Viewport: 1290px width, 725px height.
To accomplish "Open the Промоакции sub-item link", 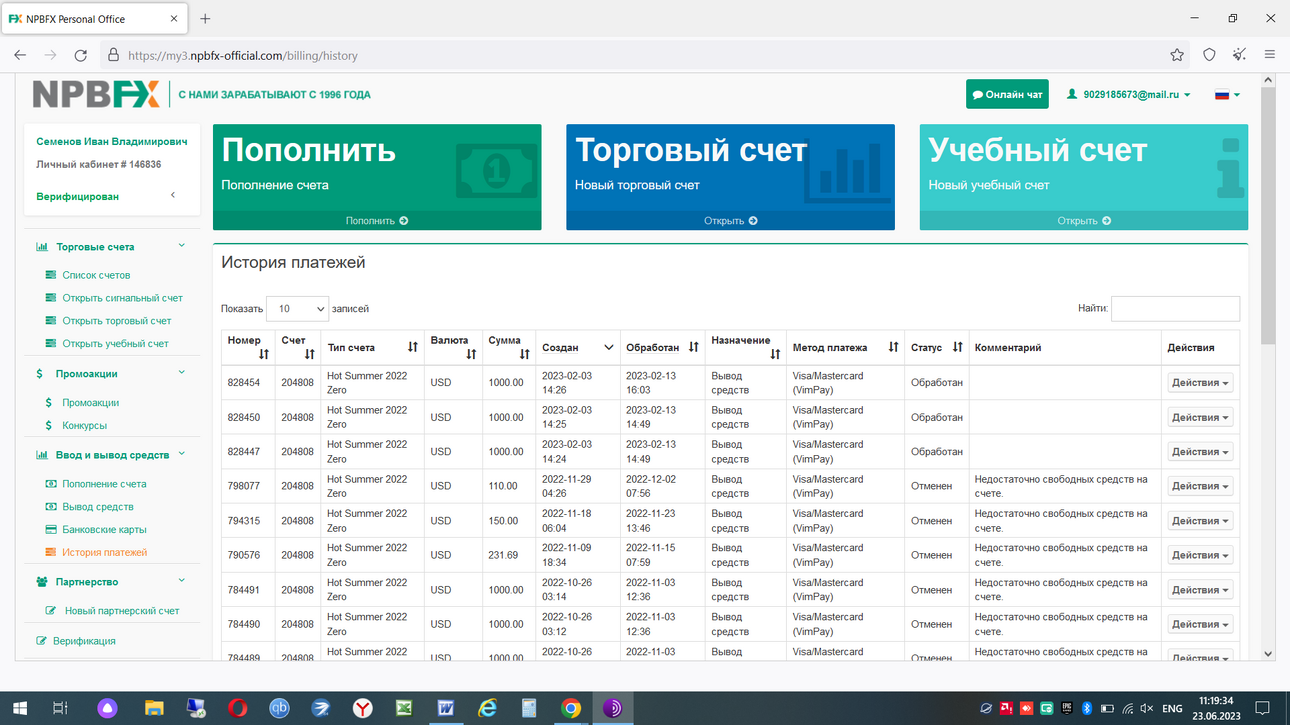I will point(90,403).
